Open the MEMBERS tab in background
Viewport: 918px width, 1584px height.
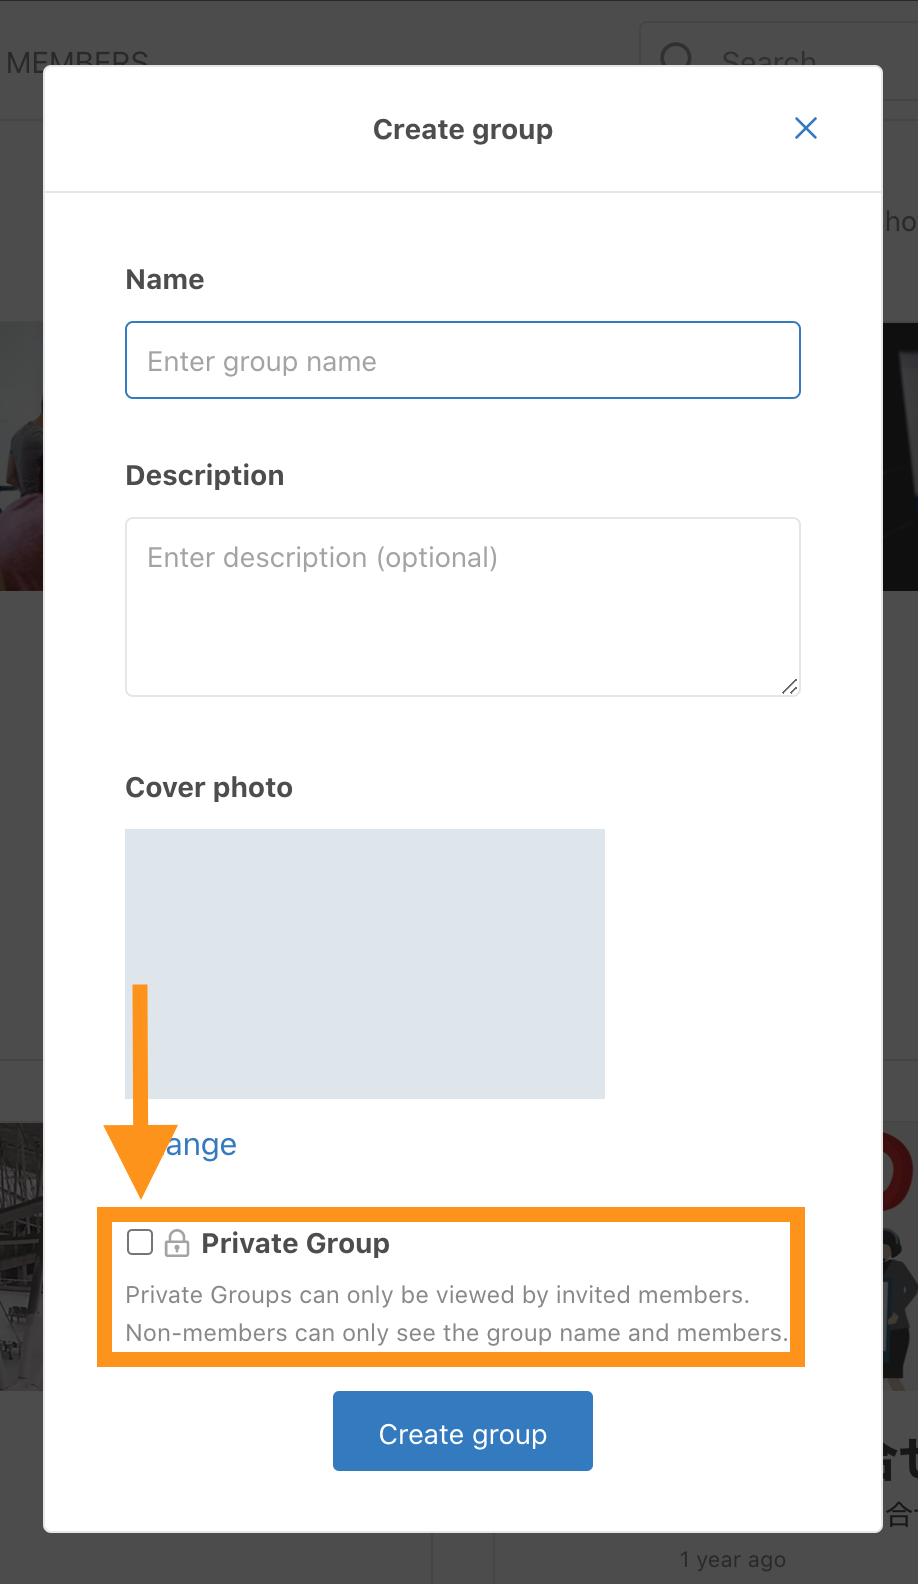tap(77, 60)
